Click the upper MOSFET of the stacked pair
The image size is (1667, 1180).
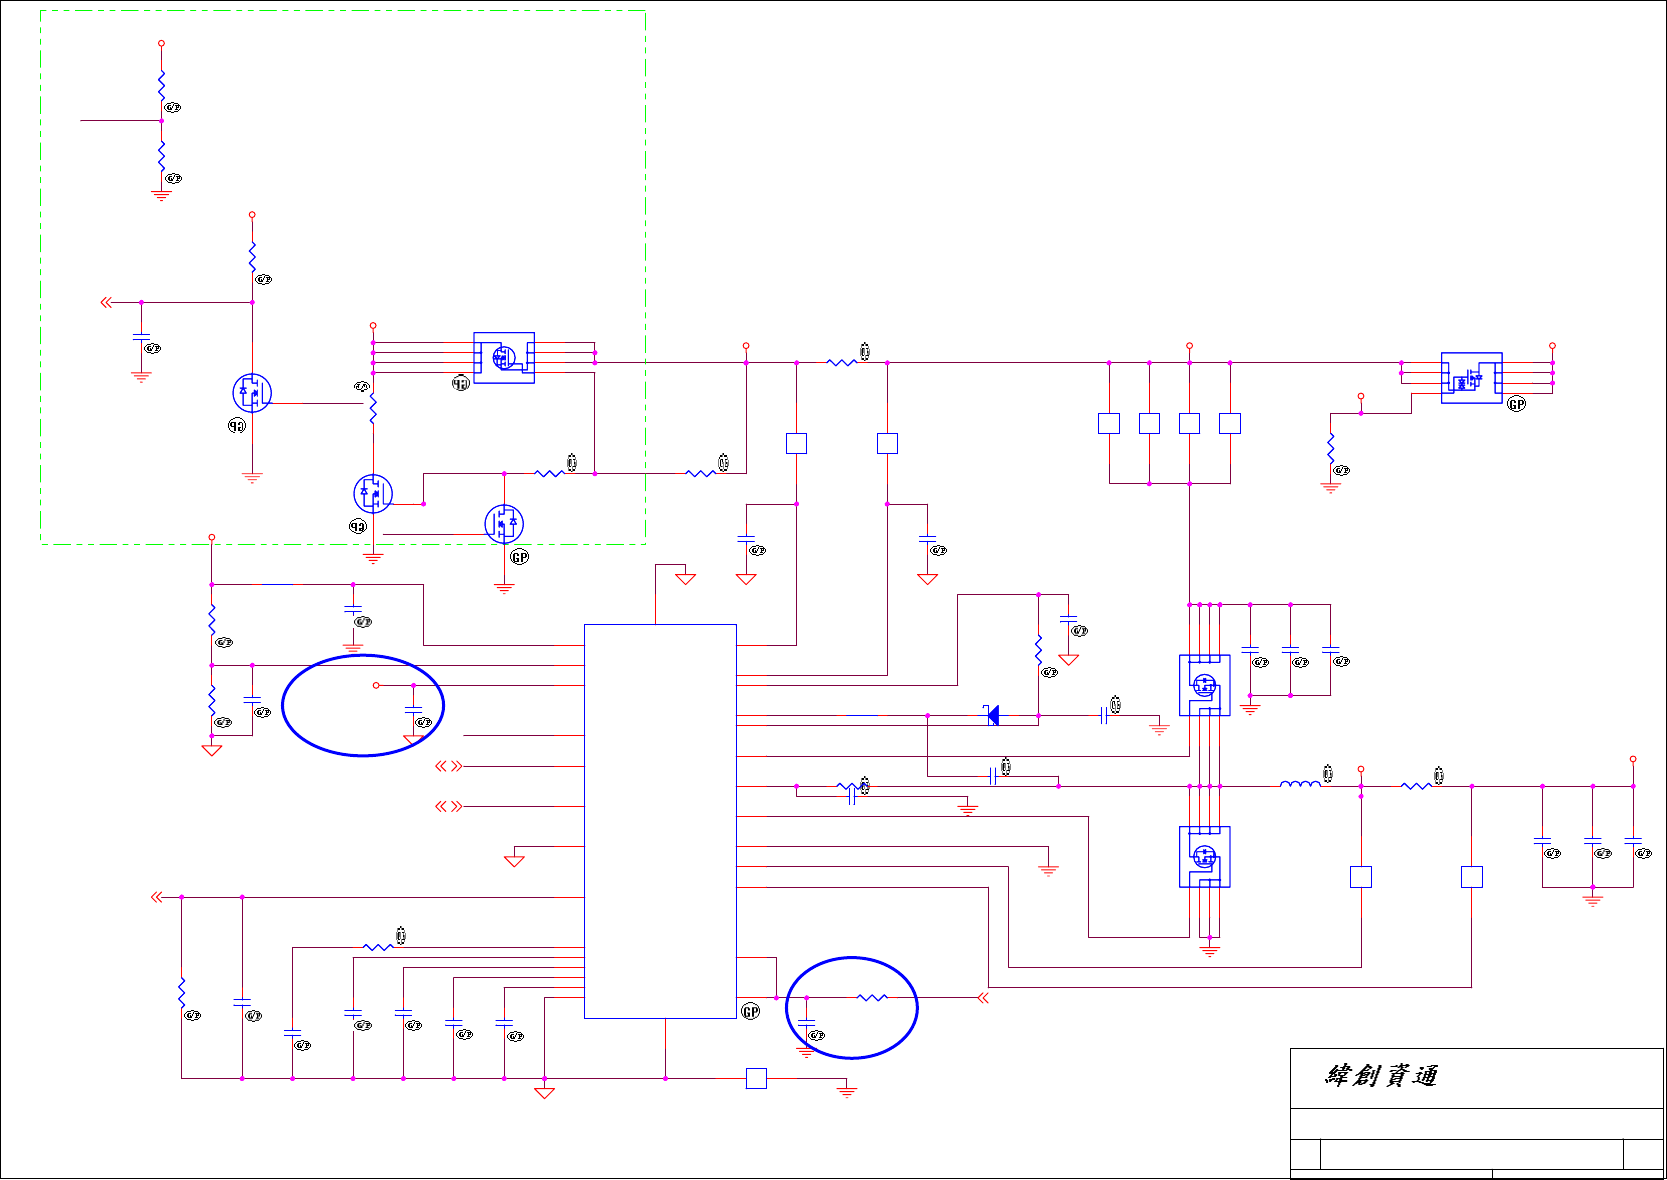click(x=1205, y=685)
